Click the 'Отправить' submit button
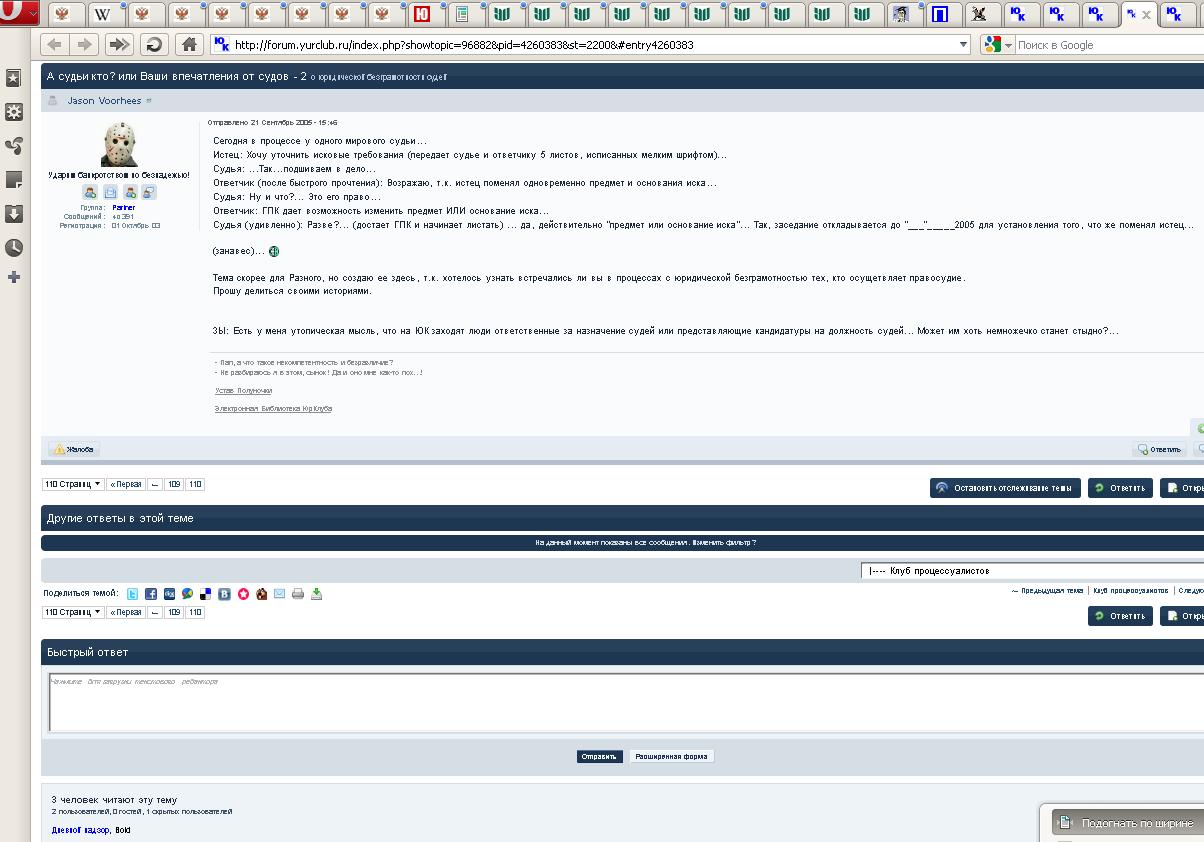1204x842 pixels. pyautogui.click(x=599, y=756)
